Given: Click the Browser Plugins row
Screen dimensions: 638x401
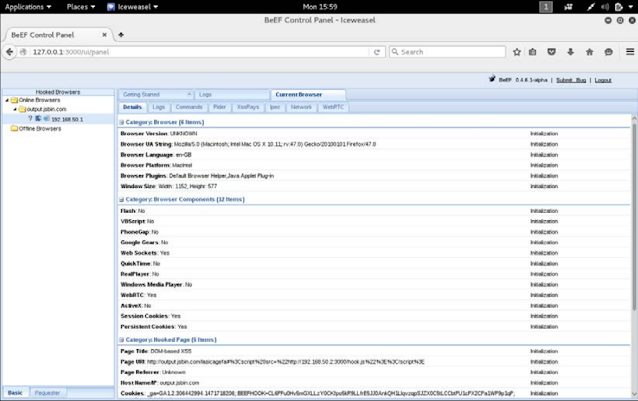Looking at the screenshot, I should [x=374, y=176].
